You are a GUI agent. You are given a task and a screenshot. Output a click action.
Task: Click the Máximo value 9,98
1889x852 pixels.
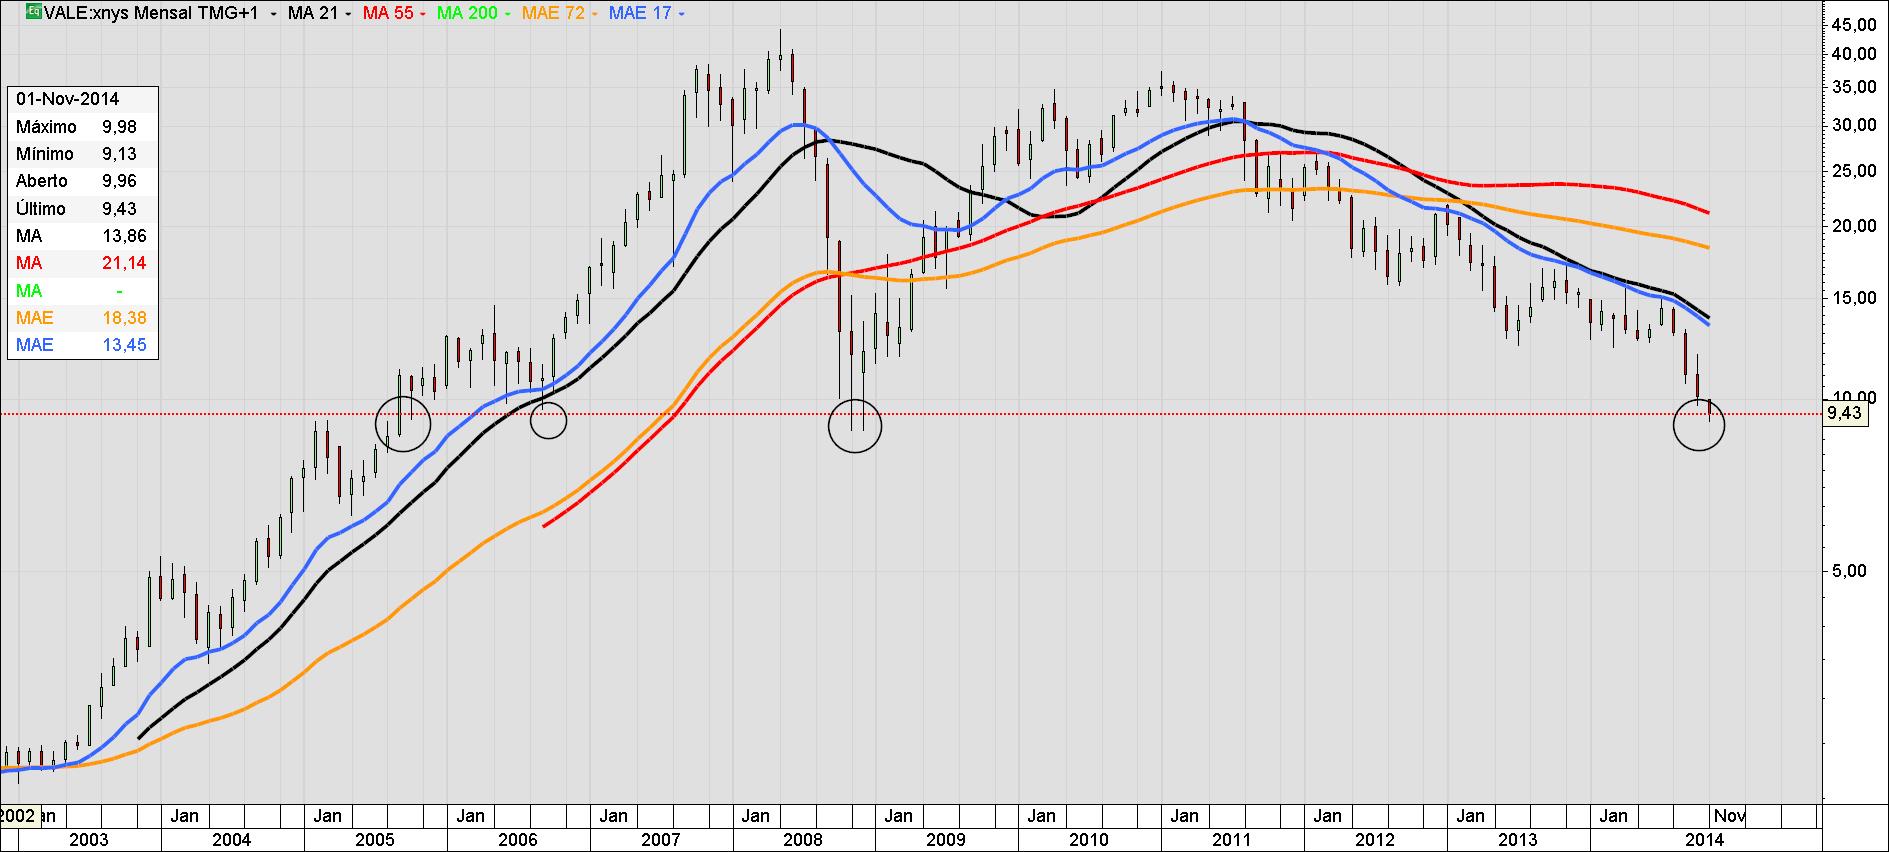(x=119, y=127)
